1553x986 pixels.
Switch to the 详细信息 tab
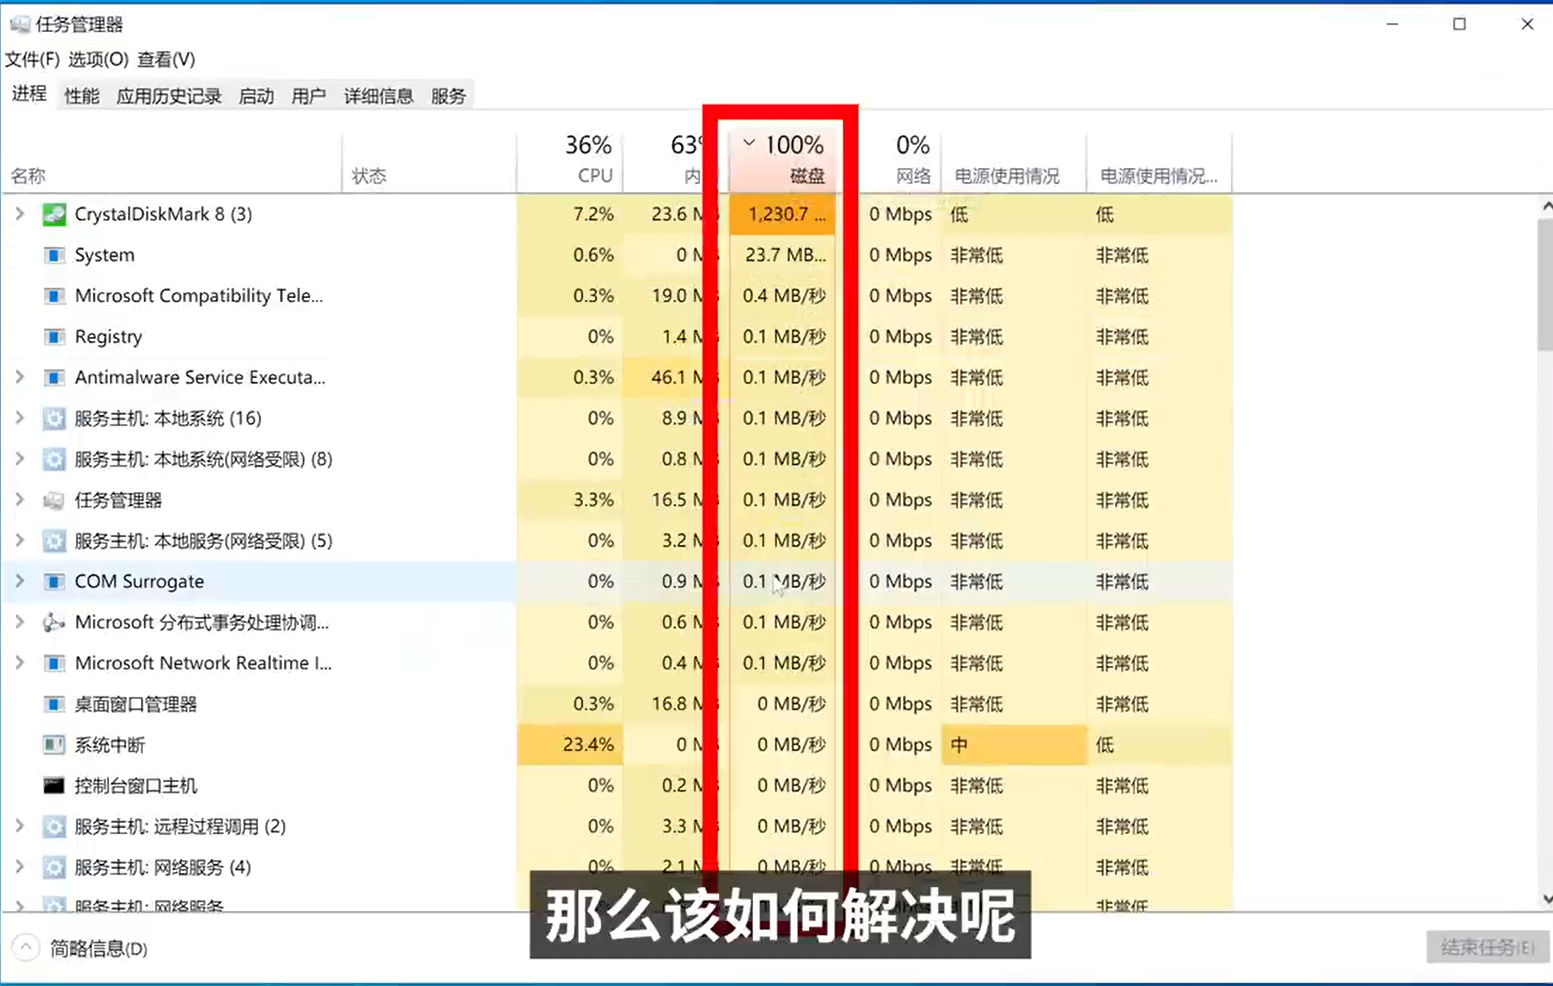click(x=379, y=96)
